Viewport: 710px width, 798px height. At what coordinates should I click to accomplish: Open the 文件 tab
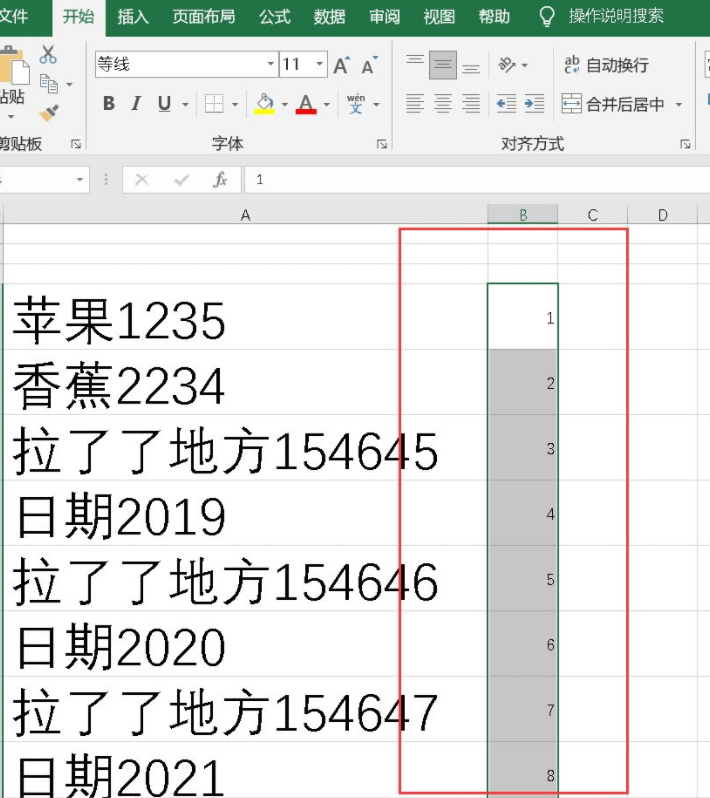[14, 16]
